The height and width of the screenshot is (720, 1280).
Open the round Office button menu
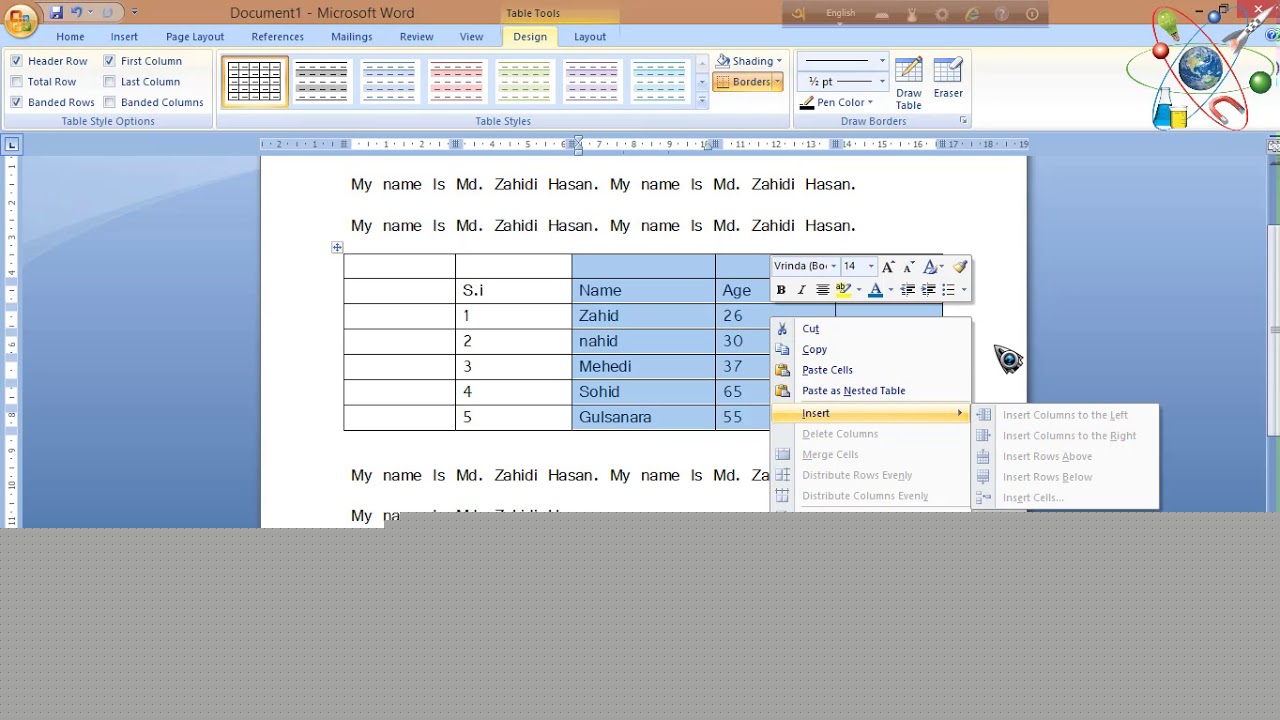click(19, 20)
